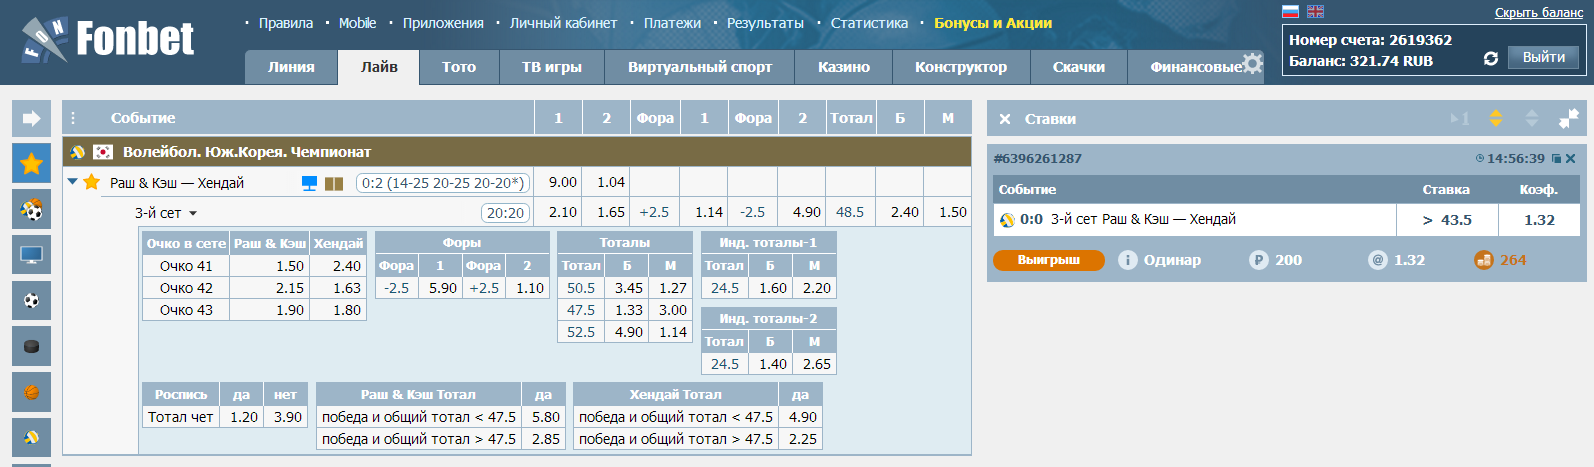Click the favorites star in left sidebar
Screen dimensions: 1594x467
pos(31,163)
